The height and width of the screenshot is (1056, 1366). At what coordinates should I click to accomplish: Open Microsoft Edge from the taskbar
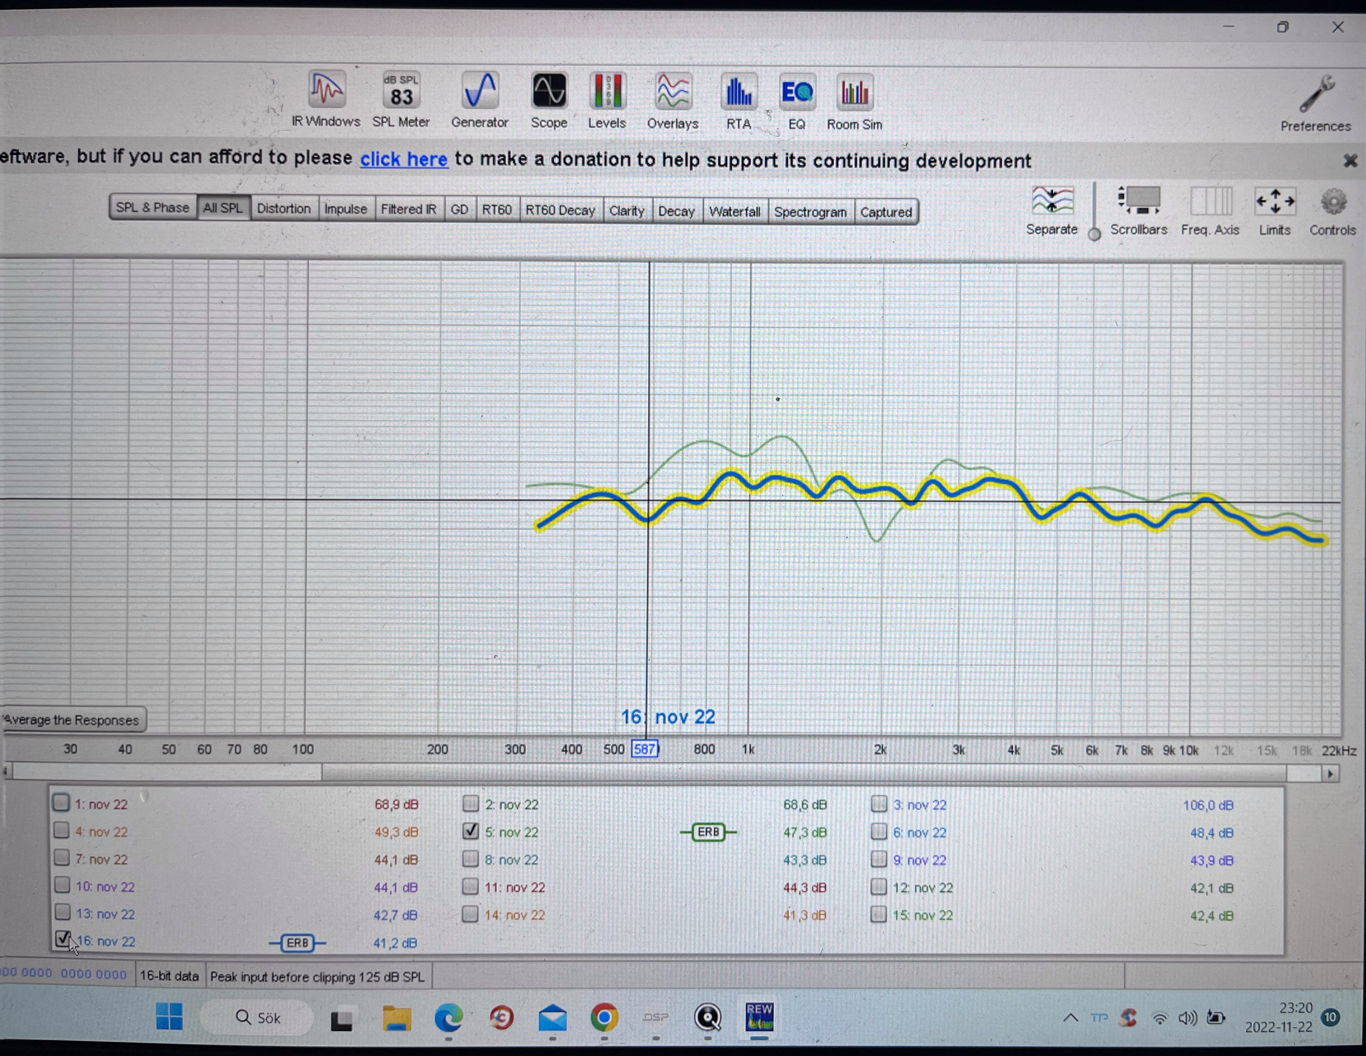click(449, 1018)
